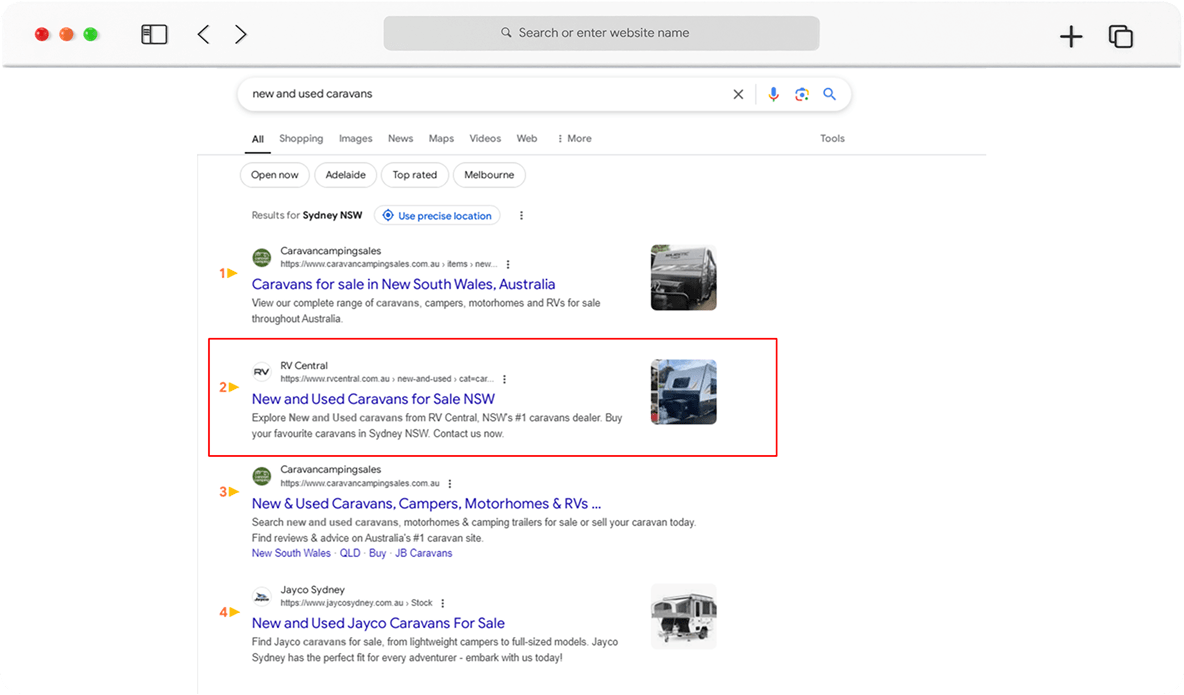
Task: Switch to the Videos tab
Action: click(485, 138)
